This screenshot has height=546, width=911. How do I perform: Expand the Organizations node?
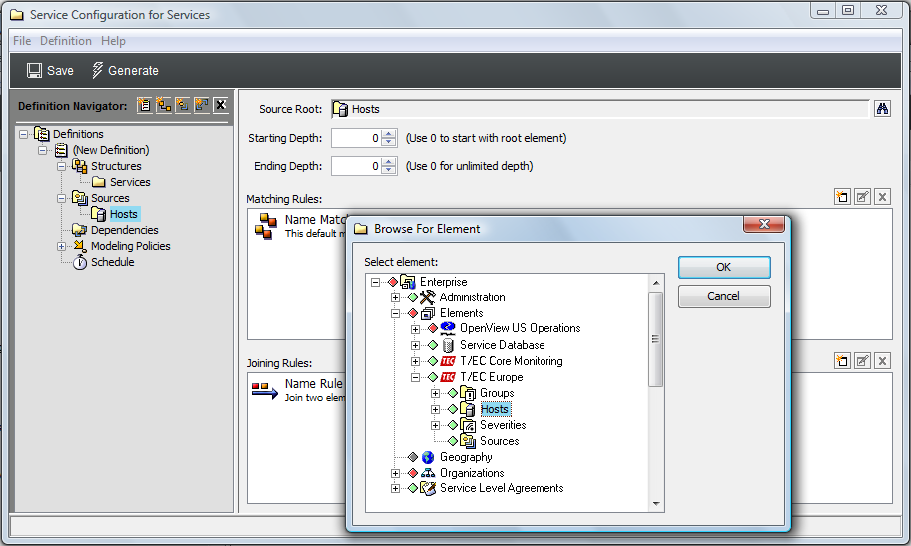tap(396, 473)
